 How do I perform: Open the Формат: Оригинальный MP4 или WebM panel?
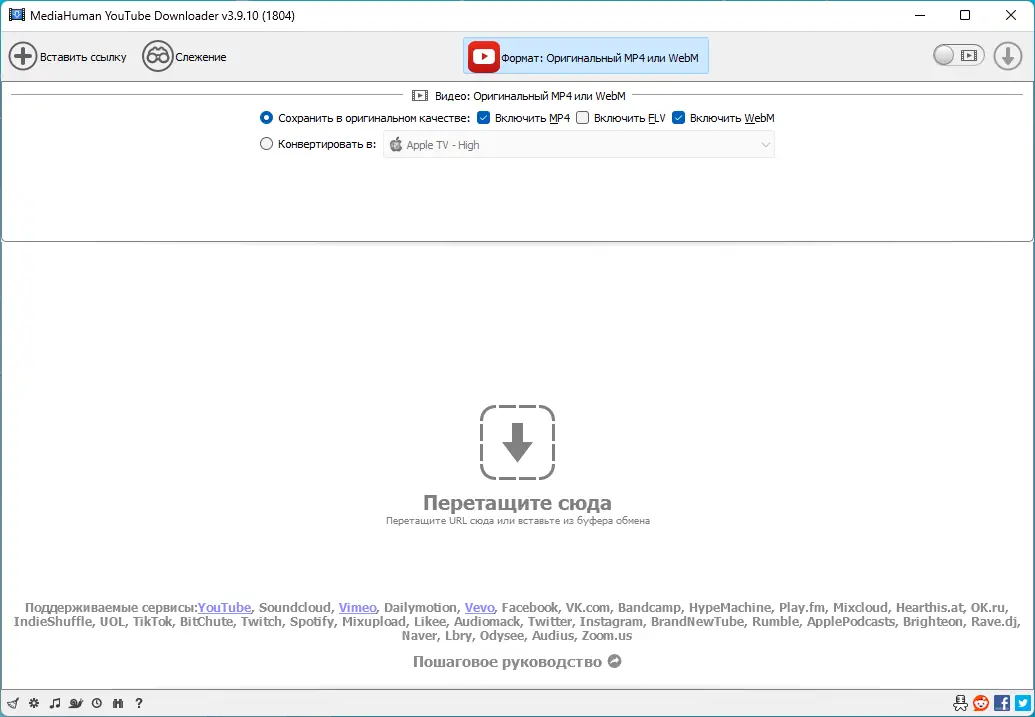(x=585, y=56)
